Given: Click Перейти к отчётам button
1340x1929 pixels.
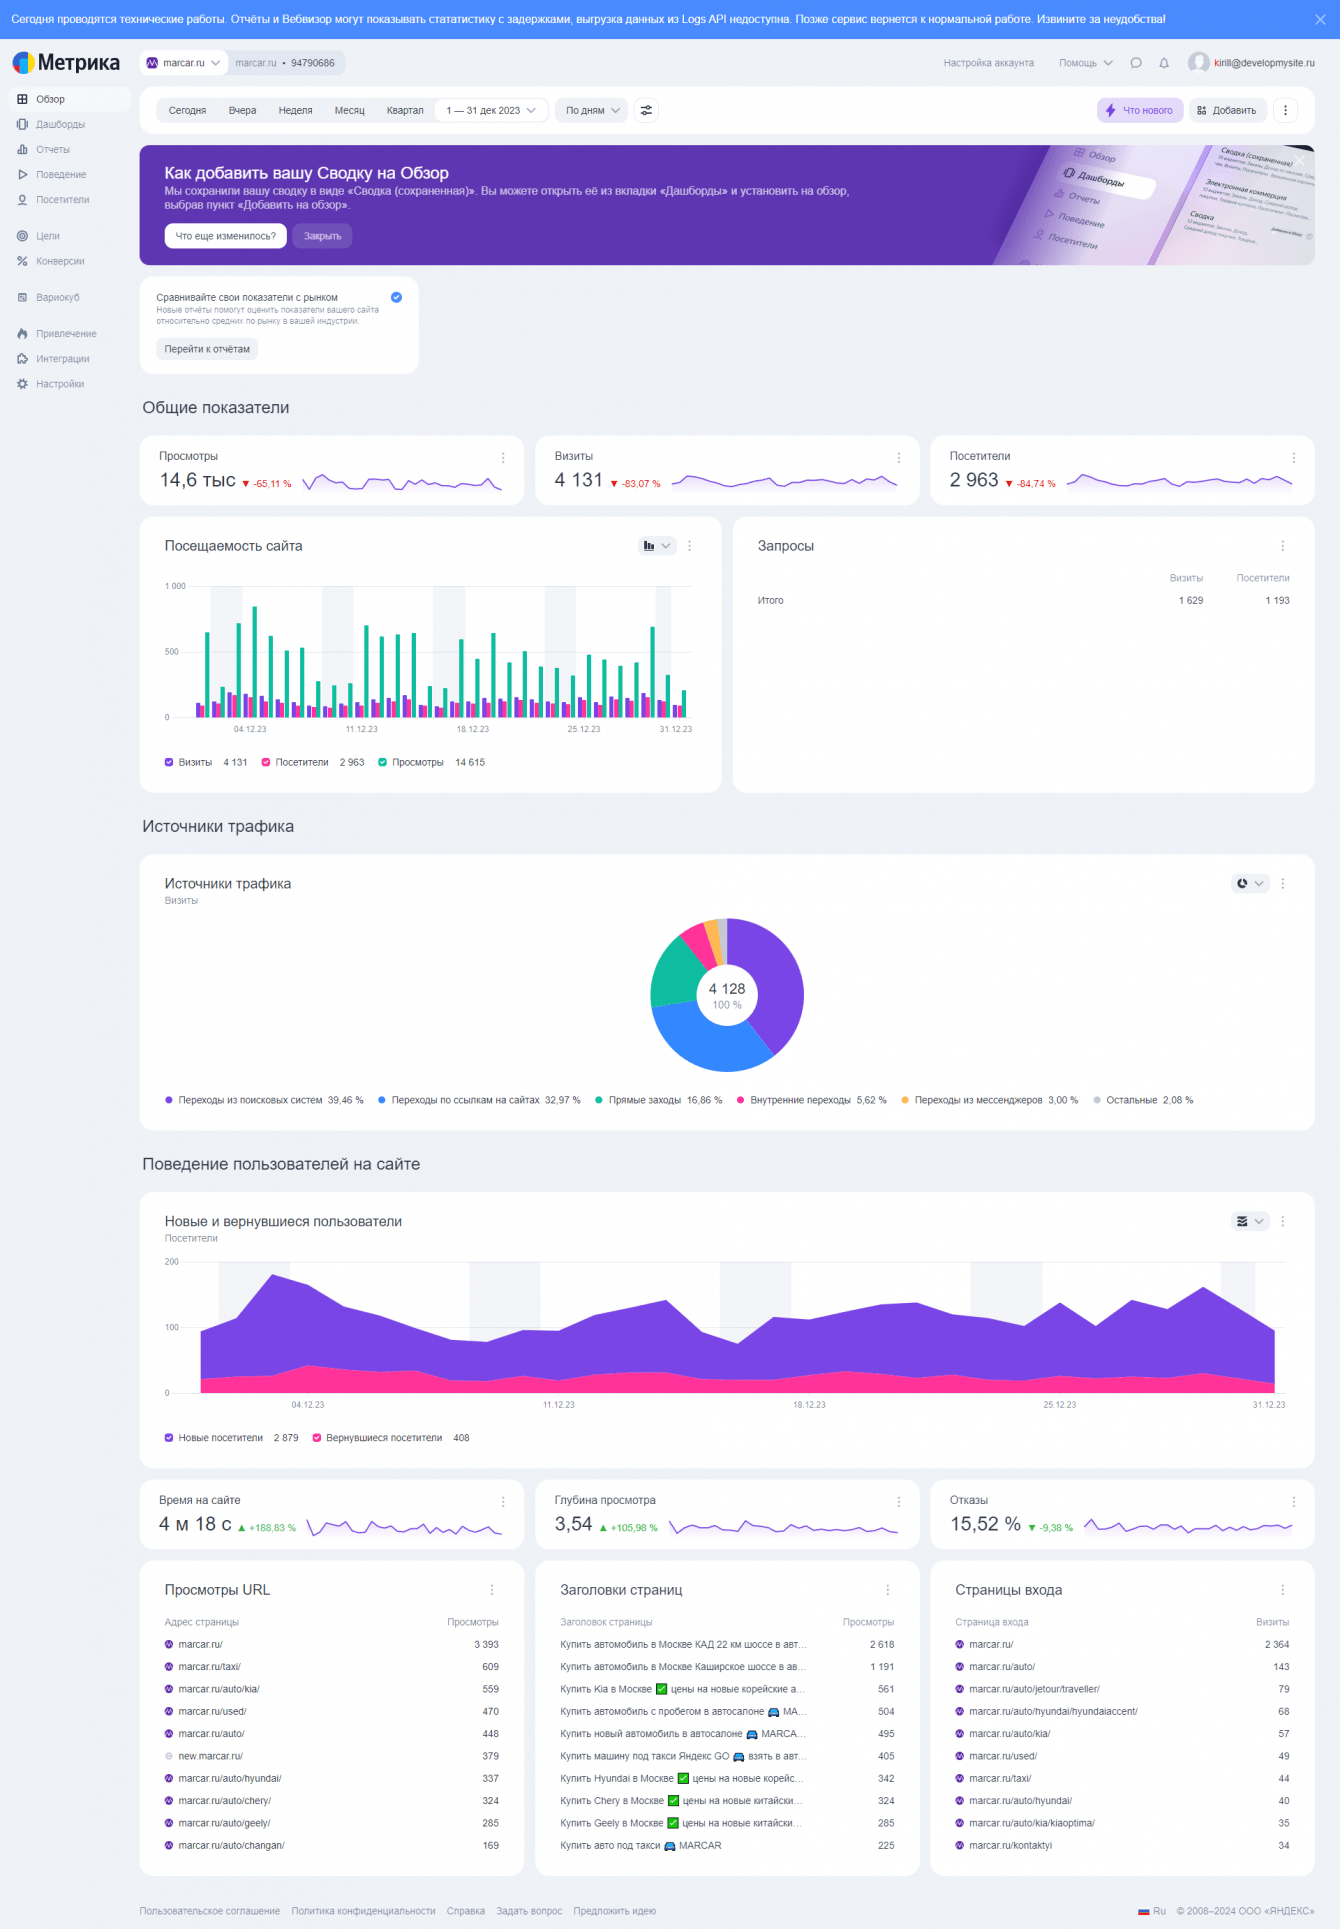Looking at the screenshot, I should click(x=207, y=349).
